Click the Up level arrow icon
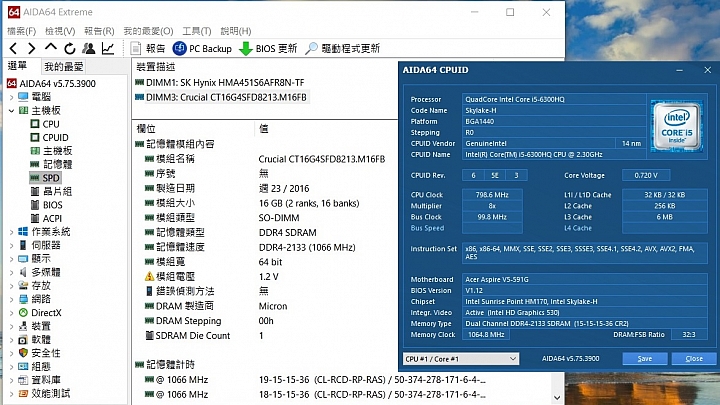The height and width of the screenshot is (405, 720). click(x=50, y=48)
